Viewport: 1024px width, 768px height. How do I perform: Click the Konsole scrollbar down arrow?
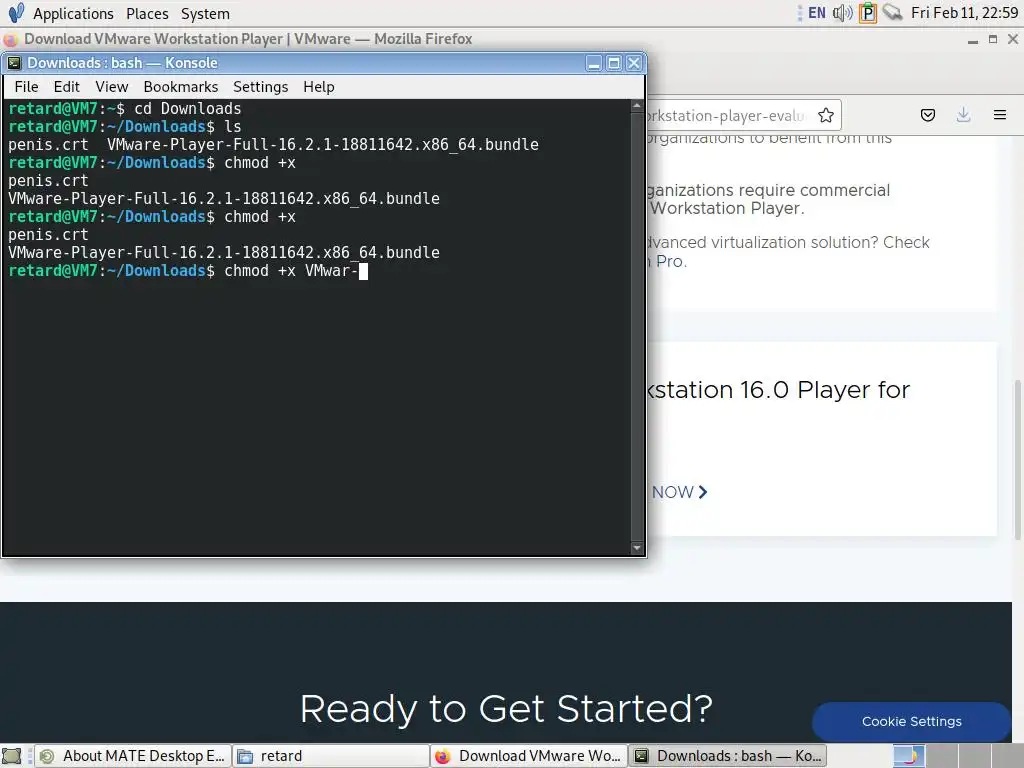tap(637, 548)
